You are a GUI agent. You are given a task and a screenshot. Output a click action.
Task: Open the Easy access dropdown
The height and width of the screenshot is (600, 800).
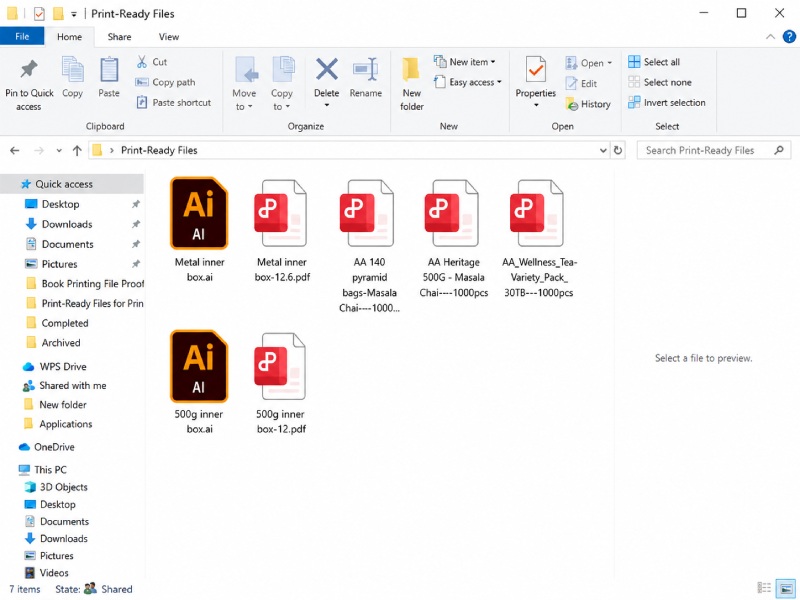tap(468, 82)
